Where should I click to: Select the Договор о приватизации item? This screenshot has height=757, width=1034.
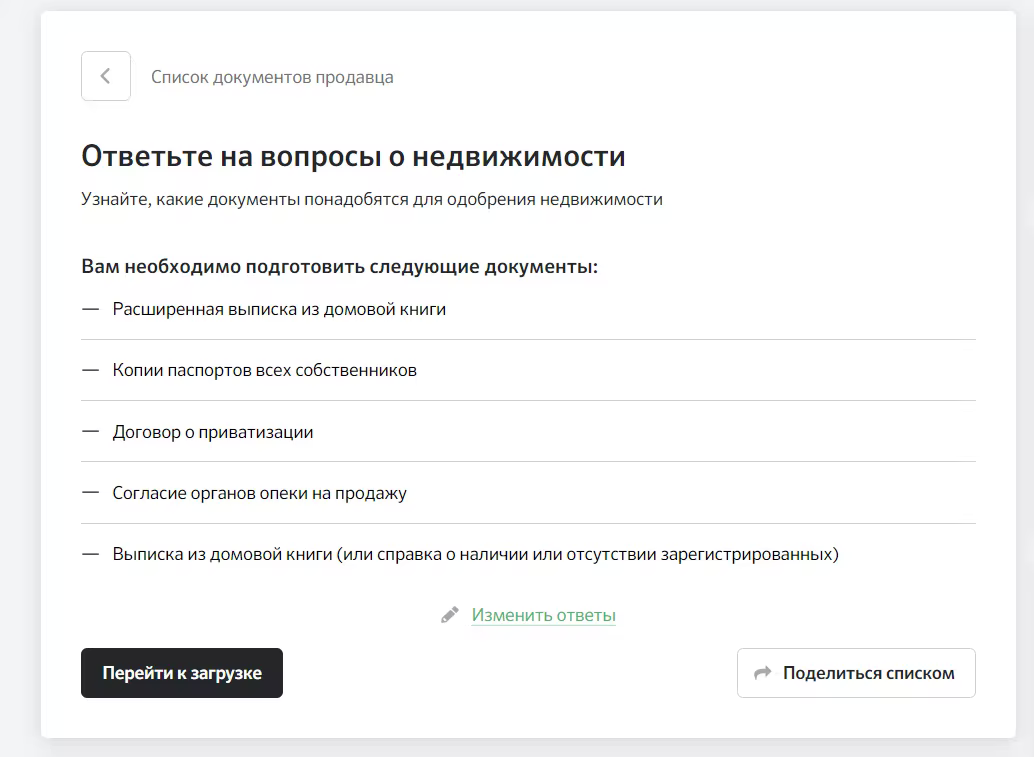click(213, 432)
